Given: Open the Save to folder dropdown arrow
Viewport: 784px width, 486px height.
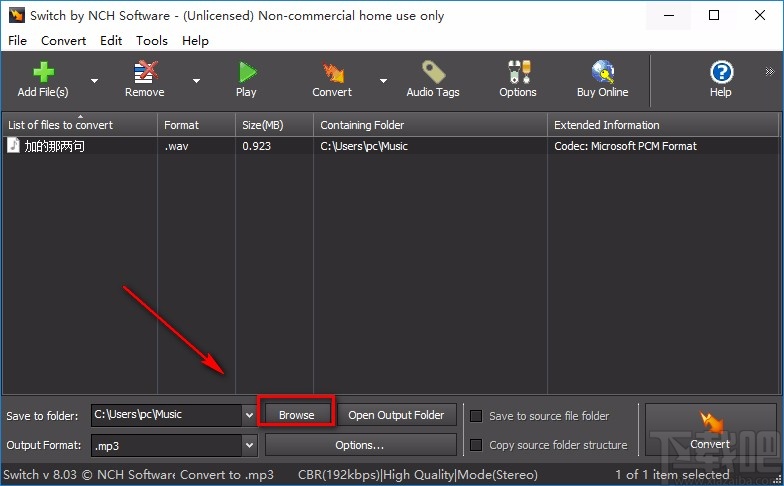Looking at the screenshot, I should point(249,415).
